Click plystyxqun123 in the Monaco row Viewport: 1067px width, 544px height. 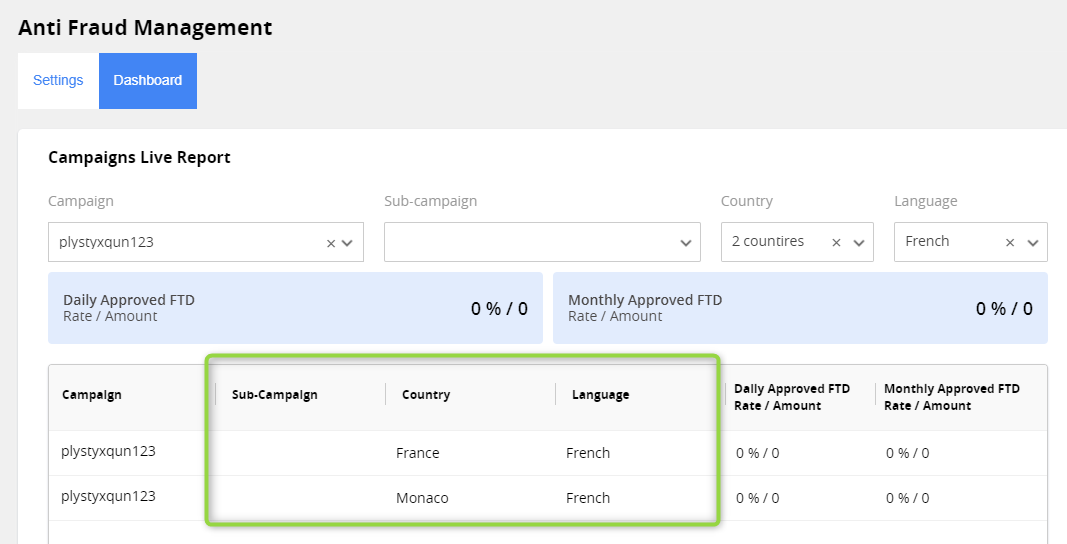click(x=108, y=496)
